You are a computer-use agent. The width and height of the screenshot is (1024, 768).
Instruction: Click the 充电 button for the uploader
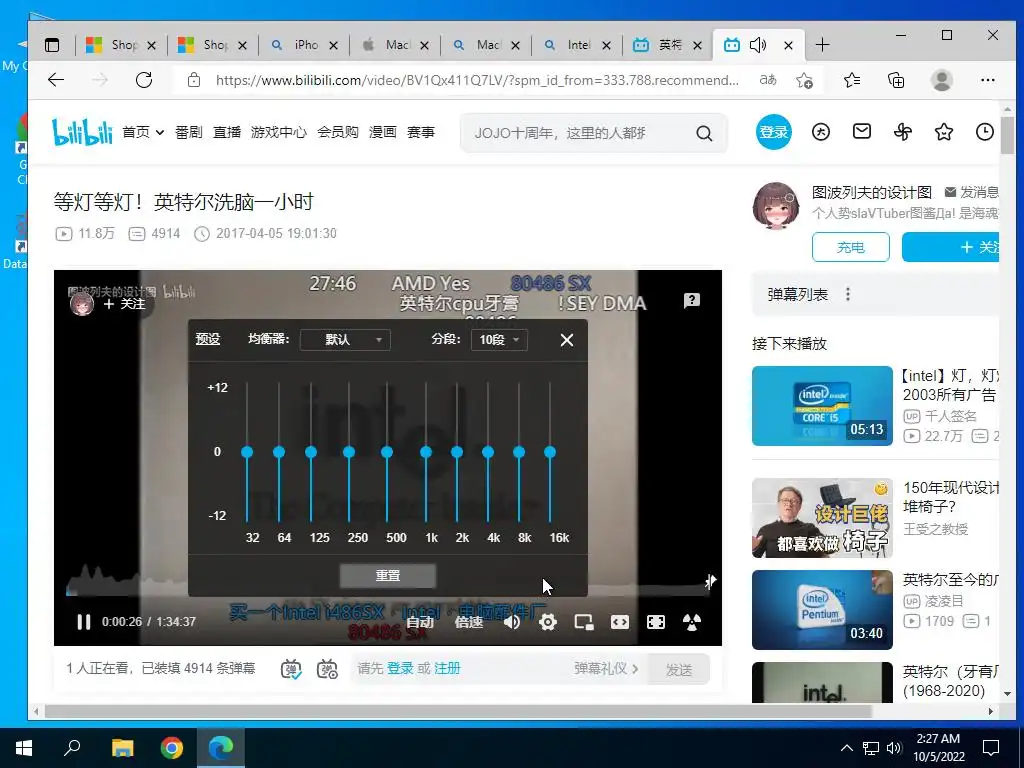850,247
